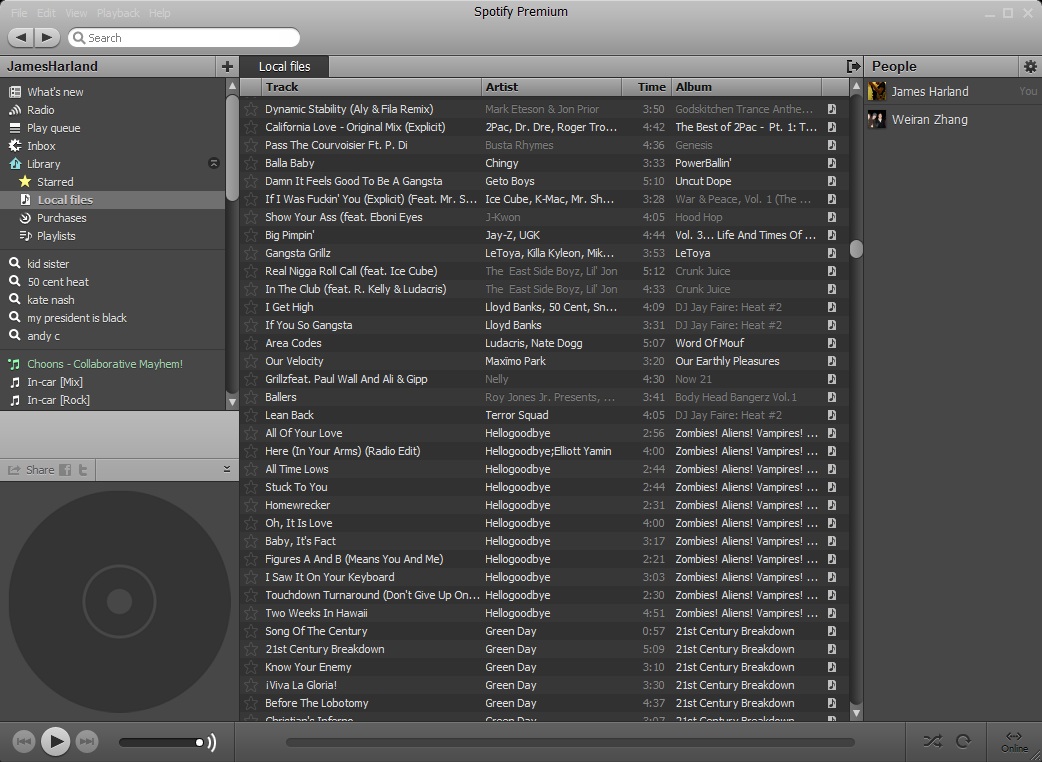
Task: Open People panel settings gear
Action: pyautogui.click(x=1030, y=66)
